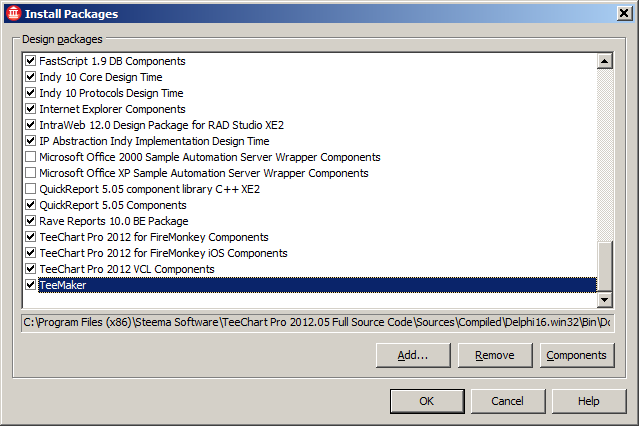Select 'TeeChart Pro 2012 for FireMonkey Components' row
This screenshot has width=639, height=426.
[x=154, y=237]
